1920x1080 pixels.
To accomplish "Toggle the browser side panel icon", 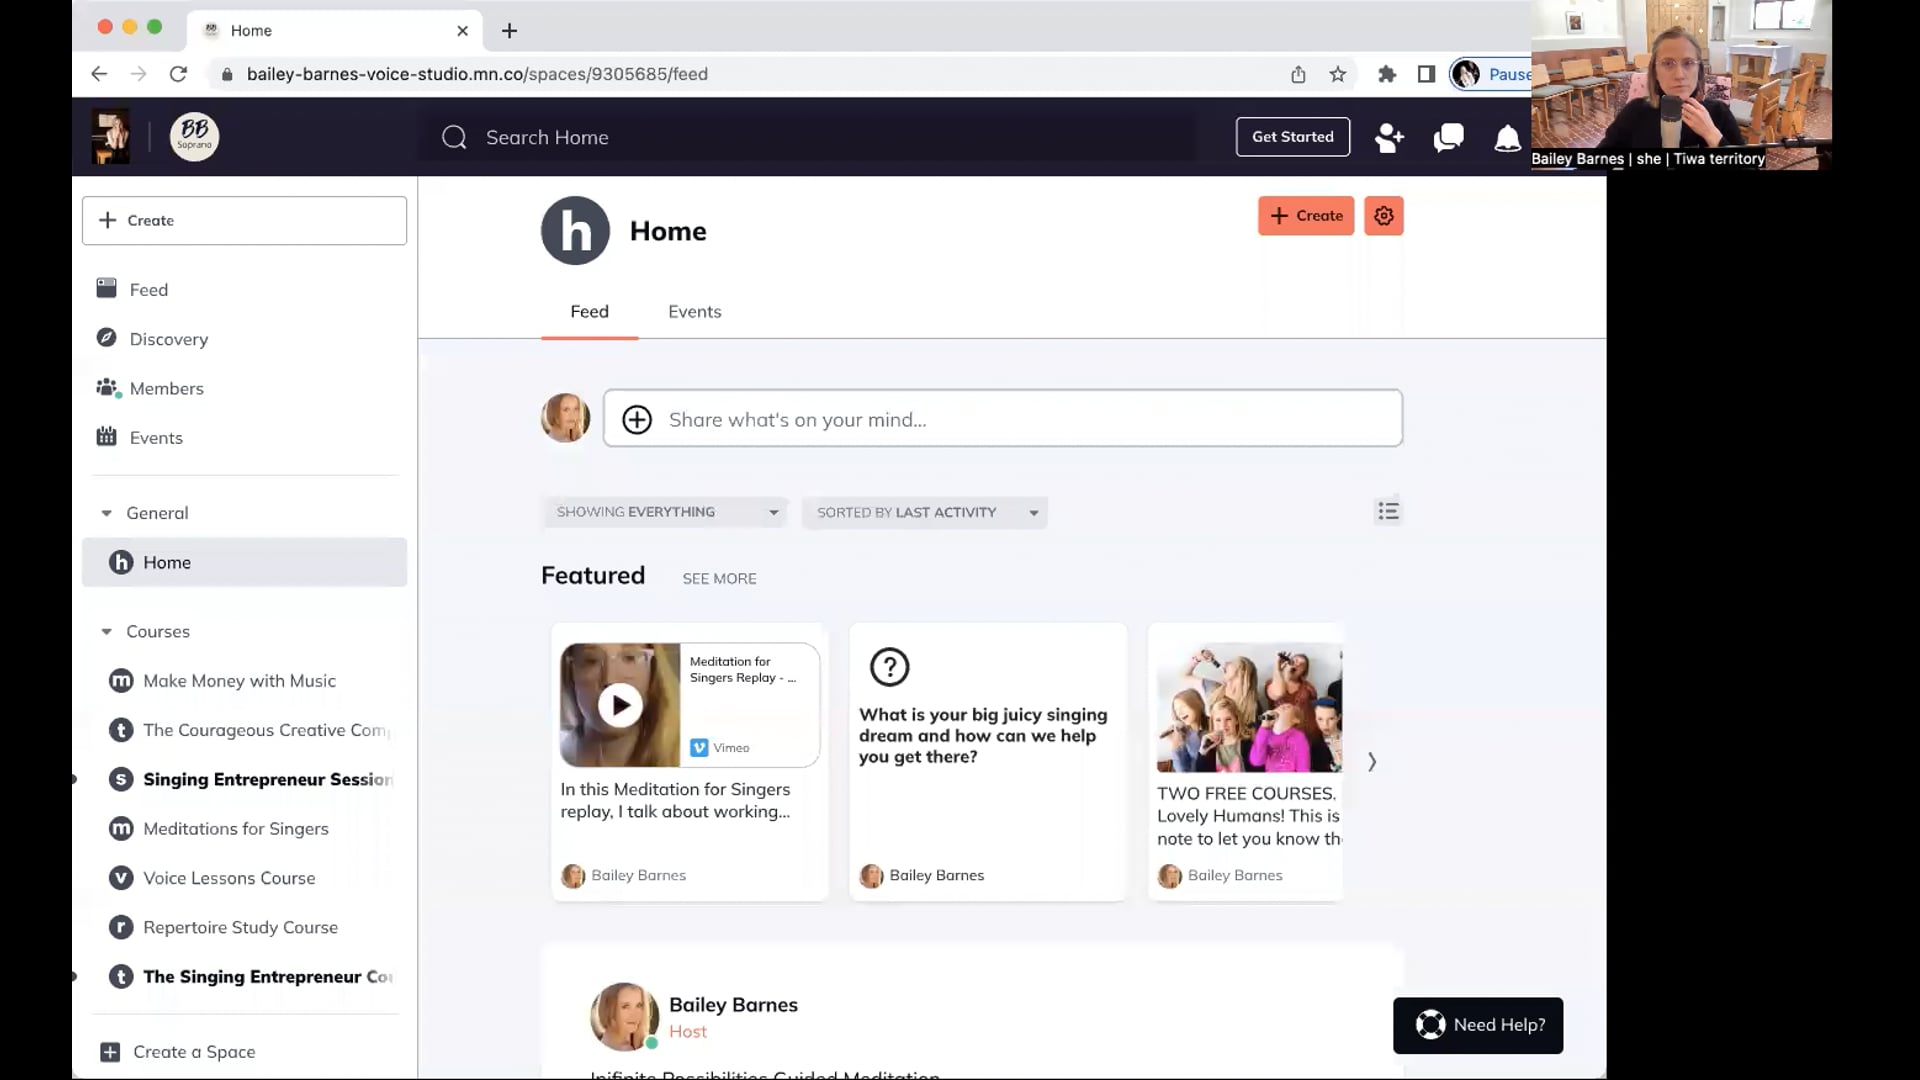I will point(1426,74).
